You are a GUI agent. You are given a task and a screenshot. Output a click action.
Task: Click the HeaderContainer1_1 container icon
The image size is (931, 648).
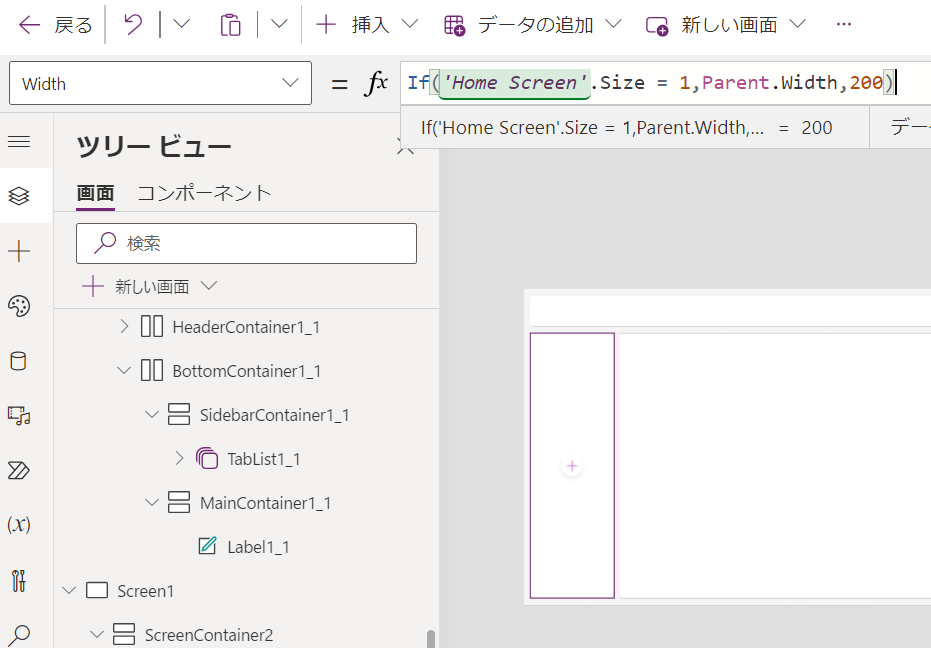(x=152, y=326)
